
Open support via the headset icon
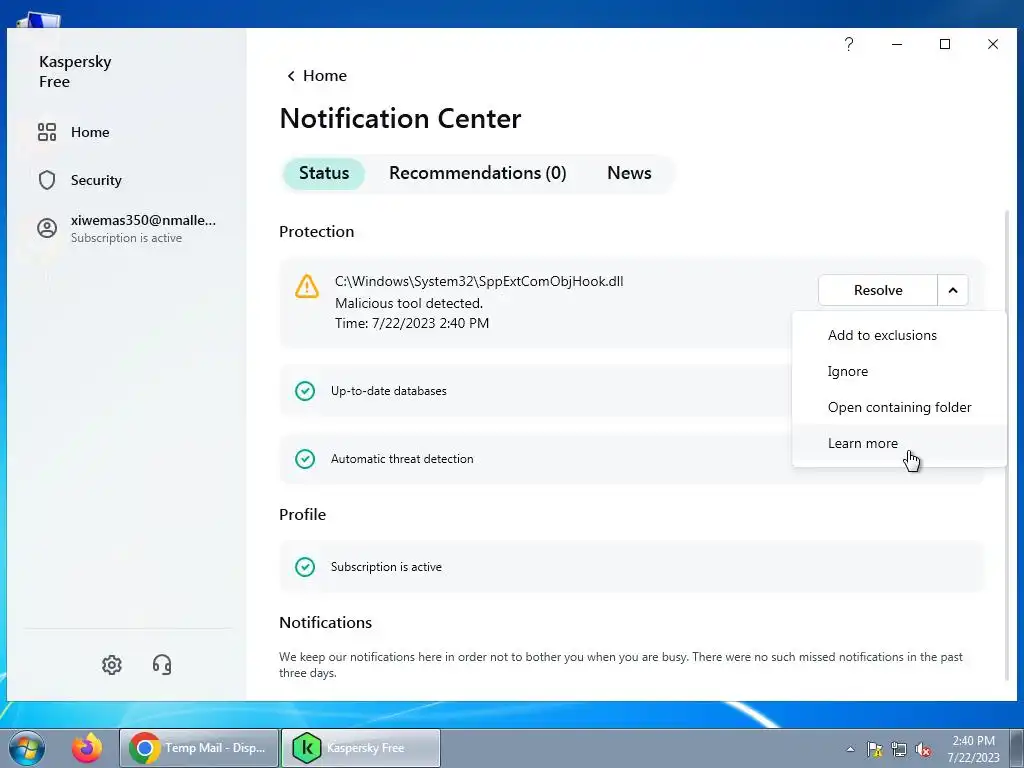tap(162, 665)
